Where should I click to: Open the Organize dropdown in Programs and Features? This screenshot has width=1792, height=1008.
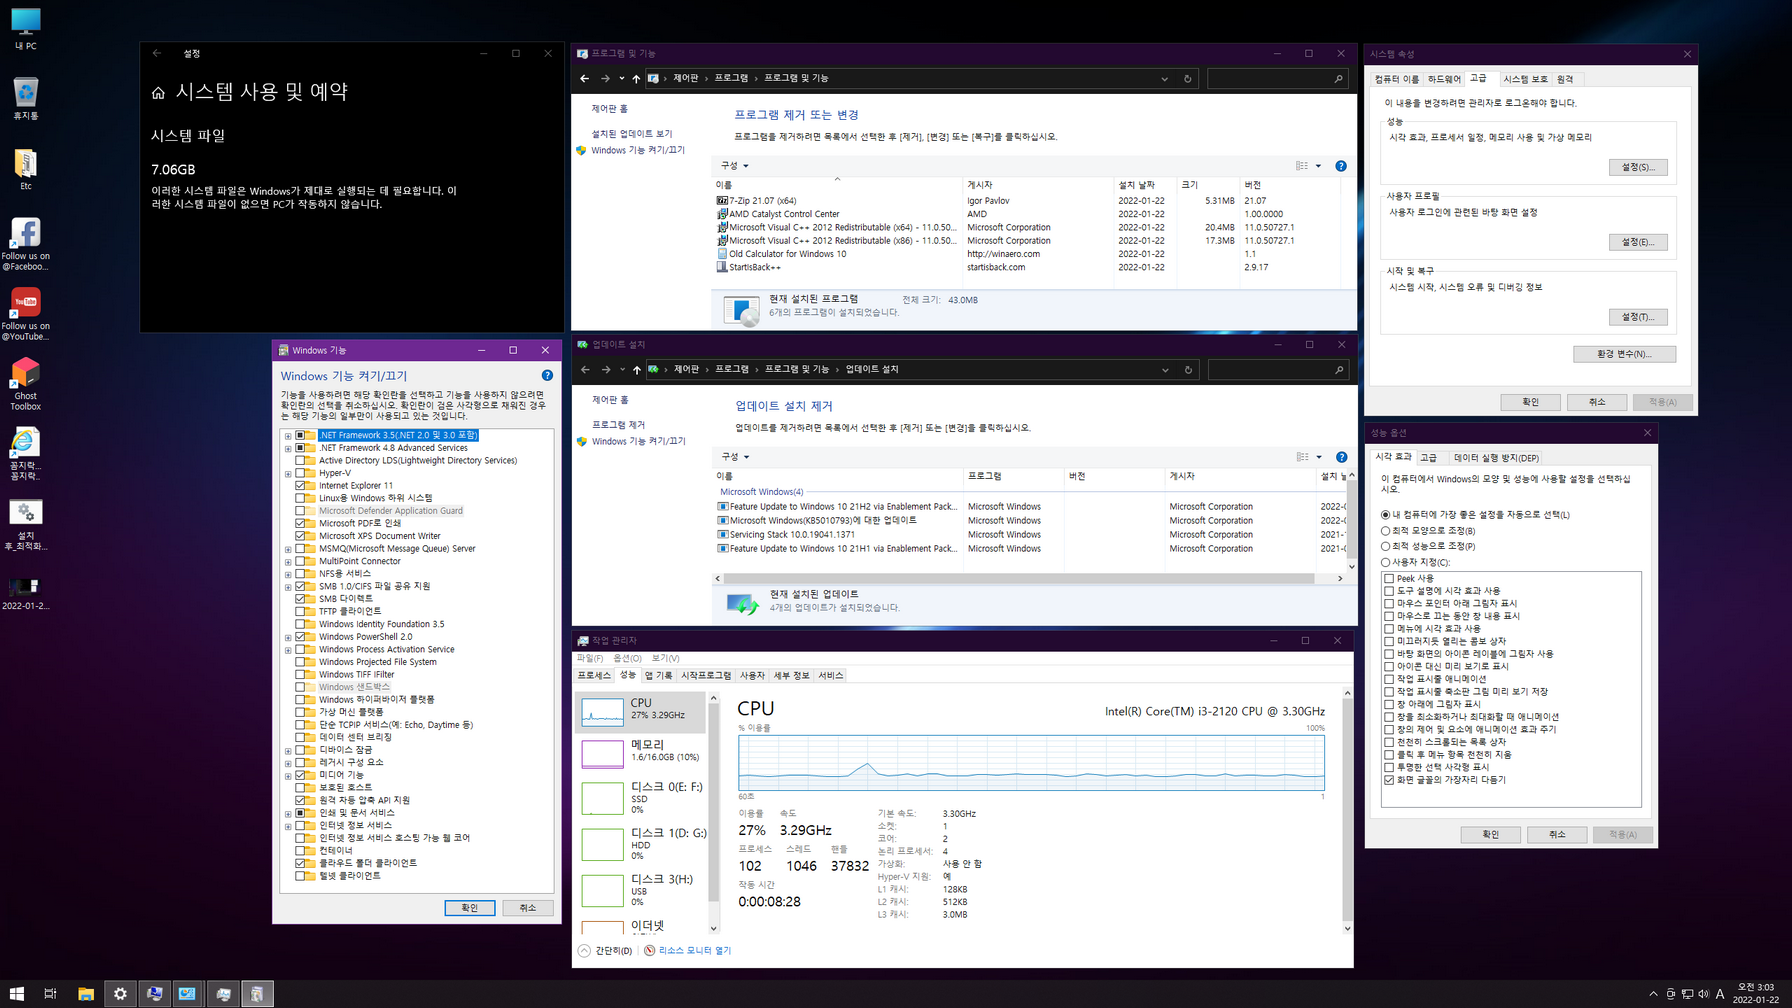coord(734,166)
